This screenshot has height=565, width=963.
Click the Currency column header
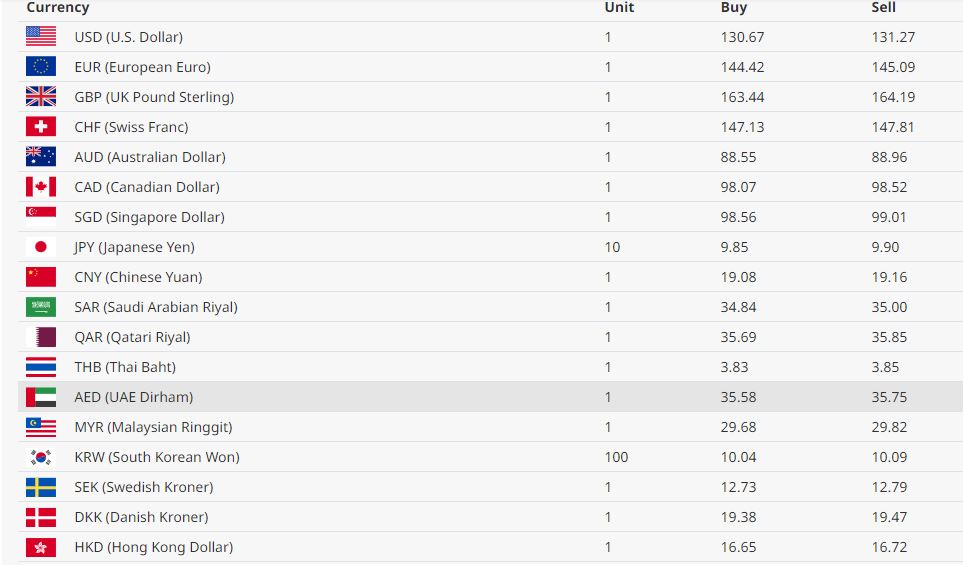pyautogui.click(x=57, y=8)
